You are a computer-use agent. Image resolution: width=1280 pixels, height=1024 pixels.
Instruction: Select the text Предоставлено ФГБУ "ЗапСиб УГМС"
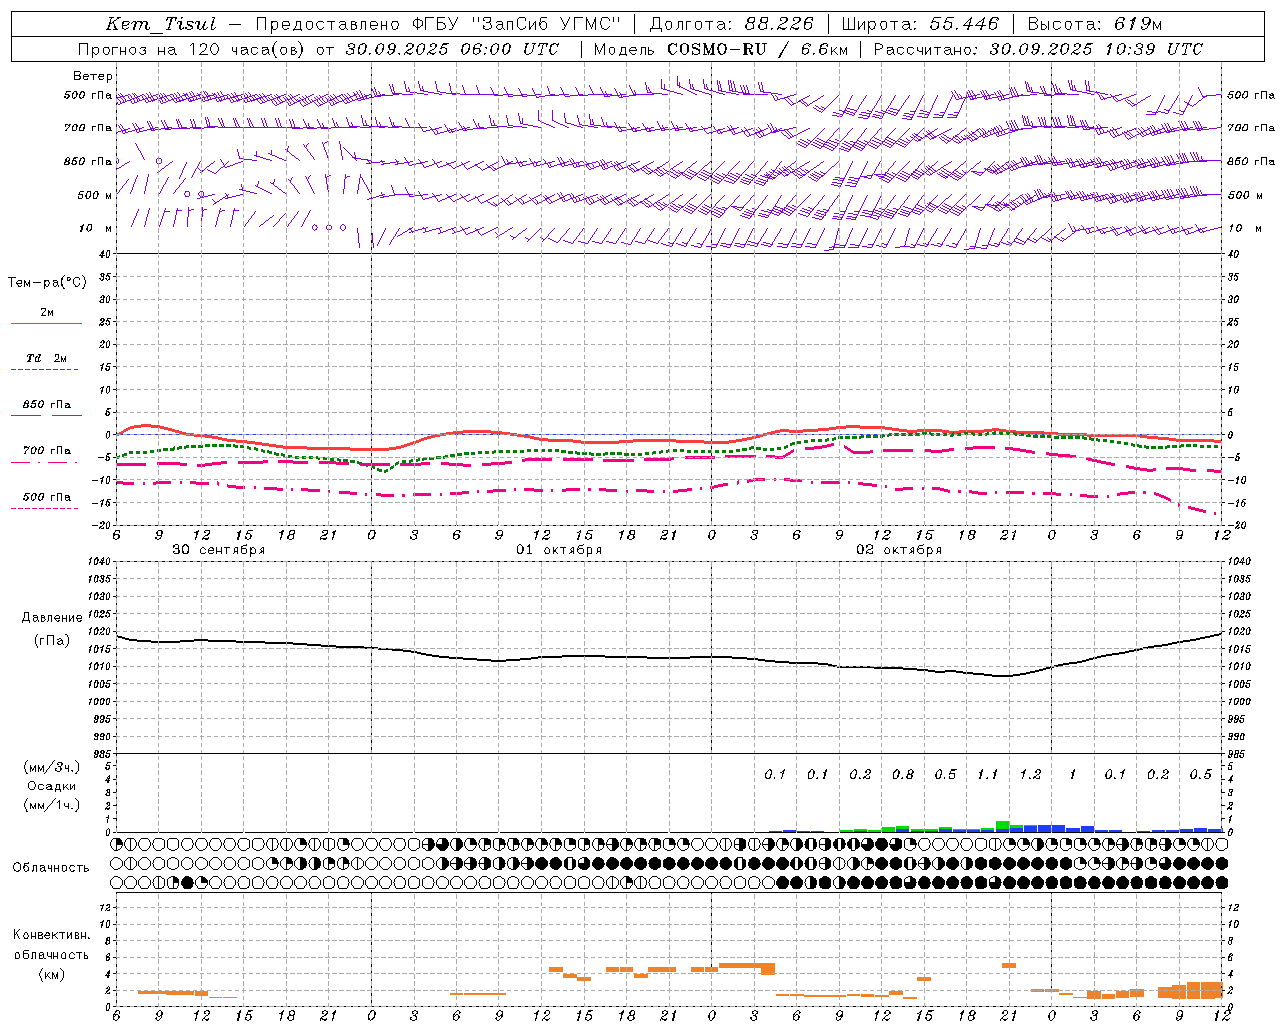(x=438, y=24)
